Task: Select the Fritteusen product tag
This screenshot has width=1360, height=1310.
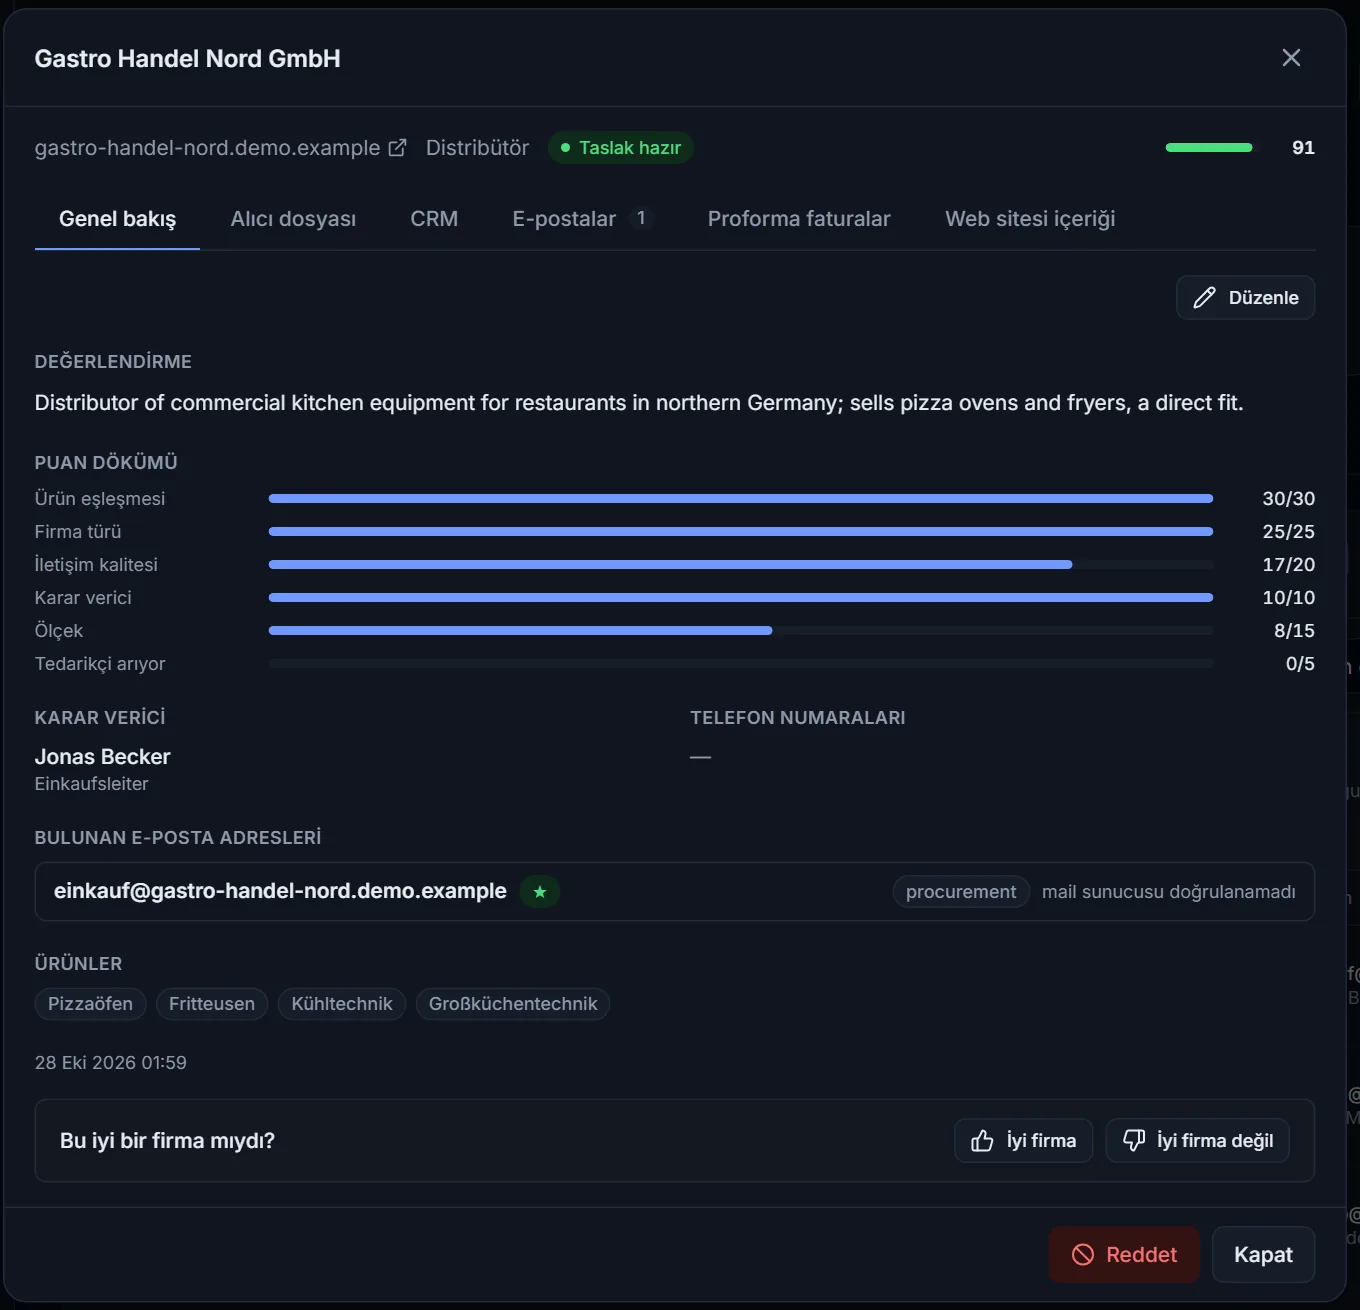Action: [212, 1004]
